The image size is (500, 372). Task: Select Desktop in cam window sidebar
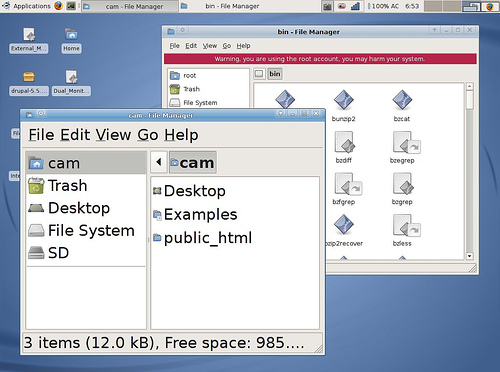(x=86, y=208)
